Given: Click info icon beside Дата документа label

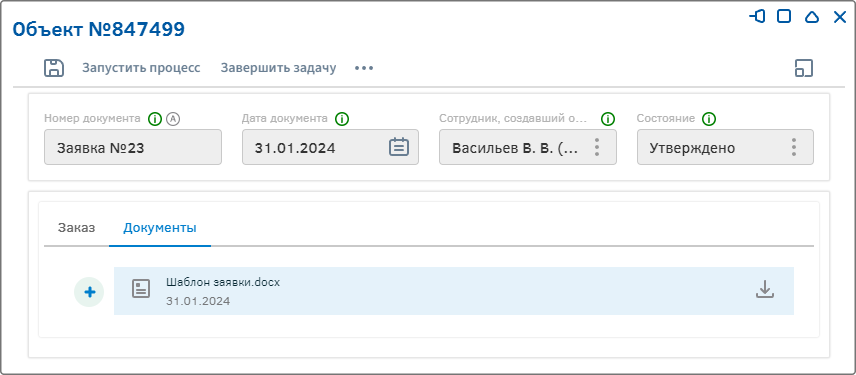Looking at the screenshot, I should tap(342, 118).
